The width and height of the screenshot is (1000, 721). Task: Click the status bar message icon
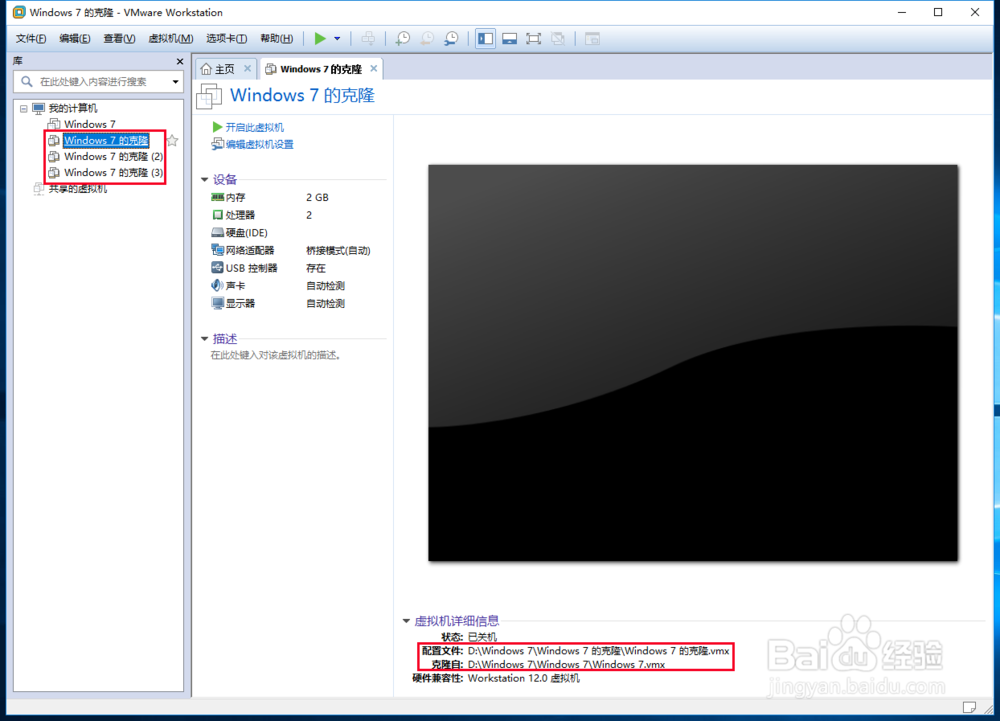pos(969,707)
